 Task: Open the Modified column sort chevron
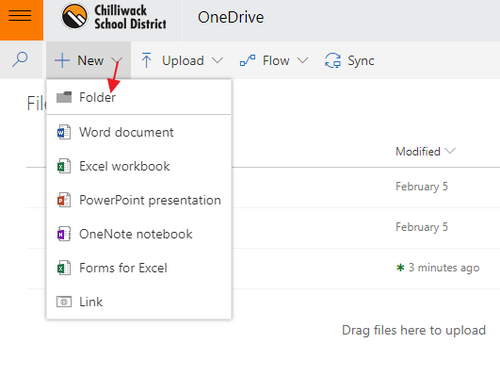tap(450, 151)
